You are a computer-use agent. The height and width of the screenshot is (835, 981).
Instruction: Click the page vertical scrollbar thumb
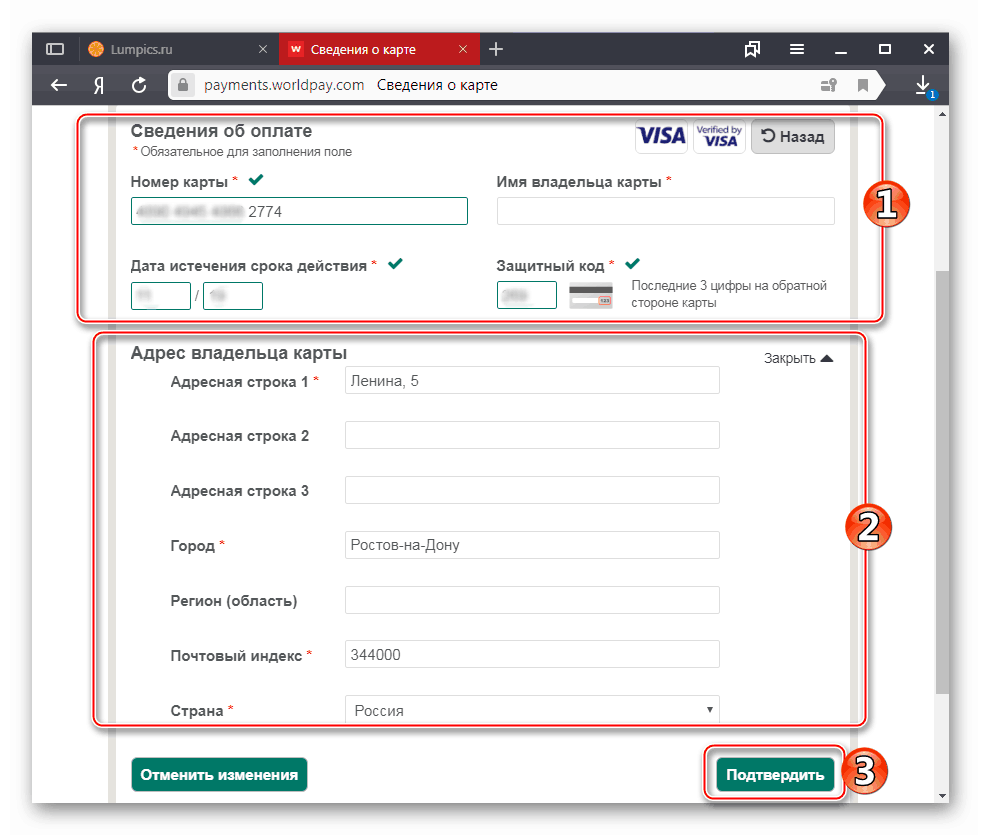click(942, 482)
